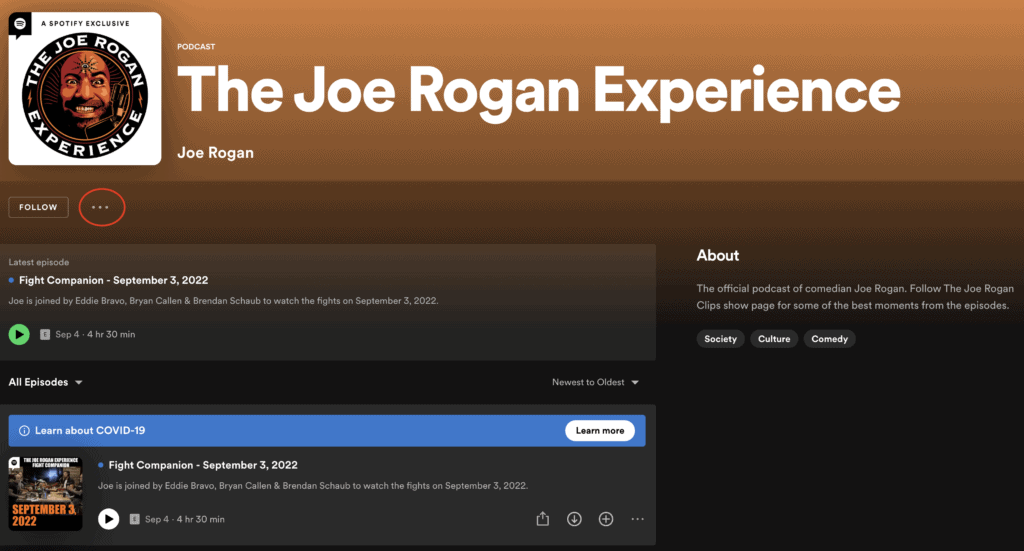Expand the All Episodes filter dropdown
This screenshot has height=551, width=1024.
(x=45, y=382)
